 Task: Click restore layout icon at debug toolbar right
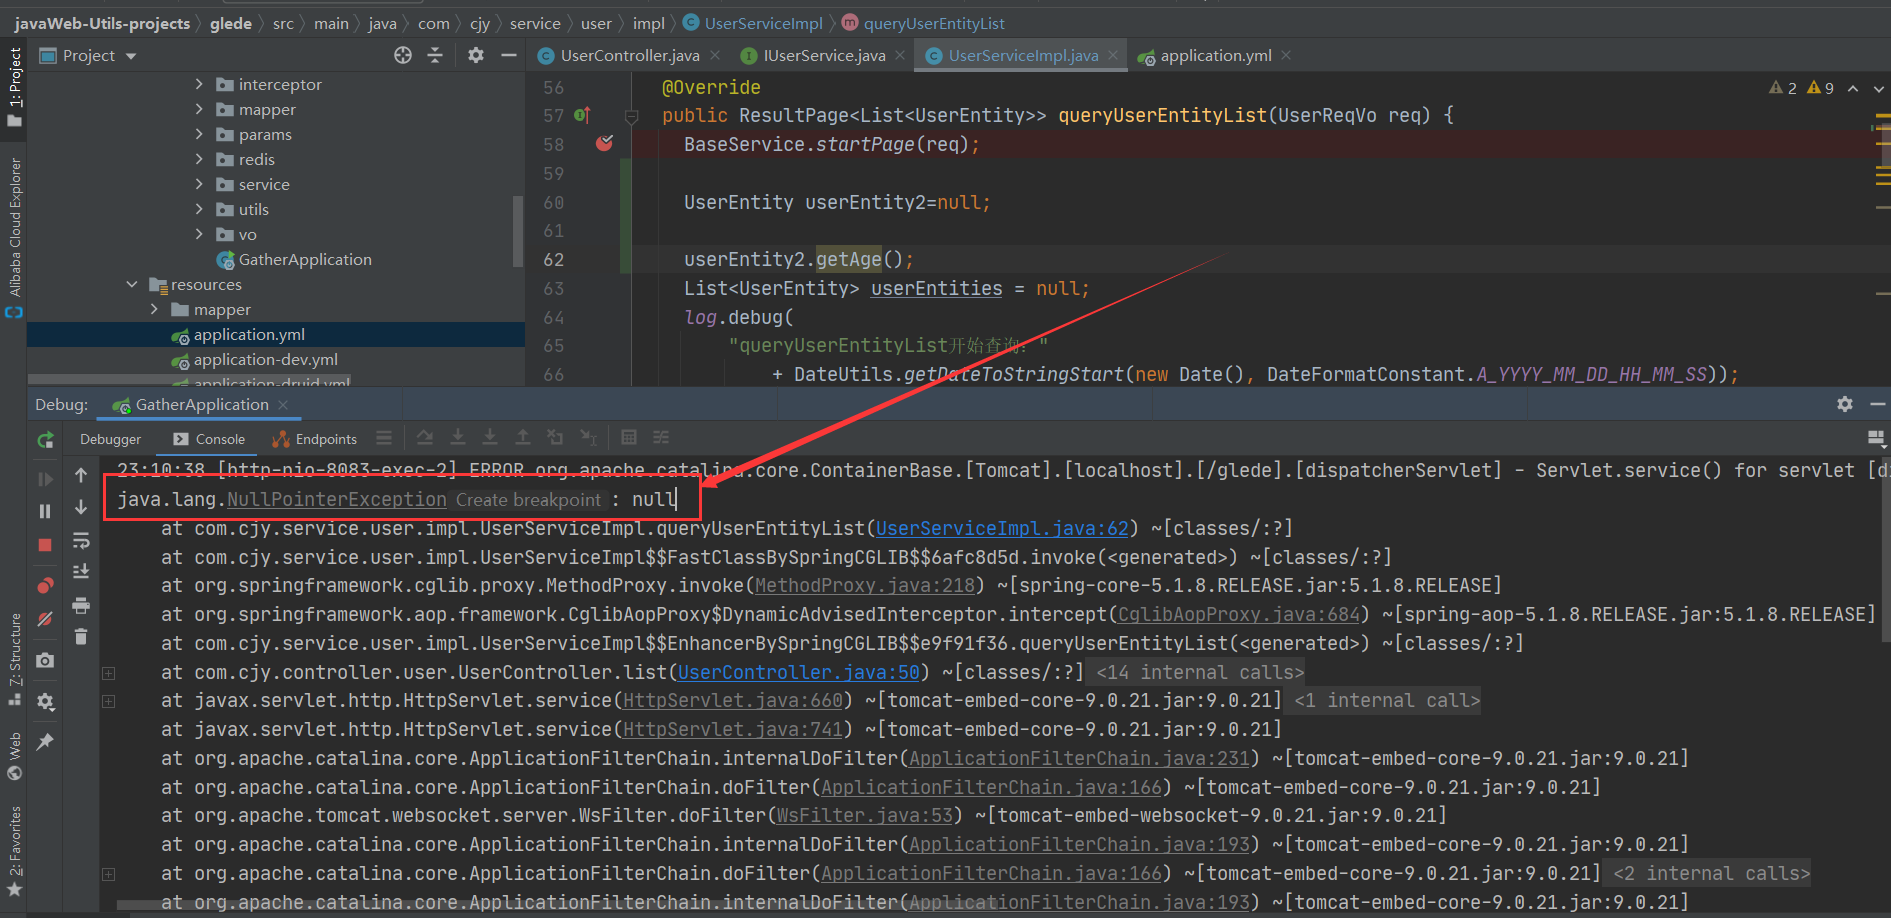pyautogui.click(x=1876, y=438)
